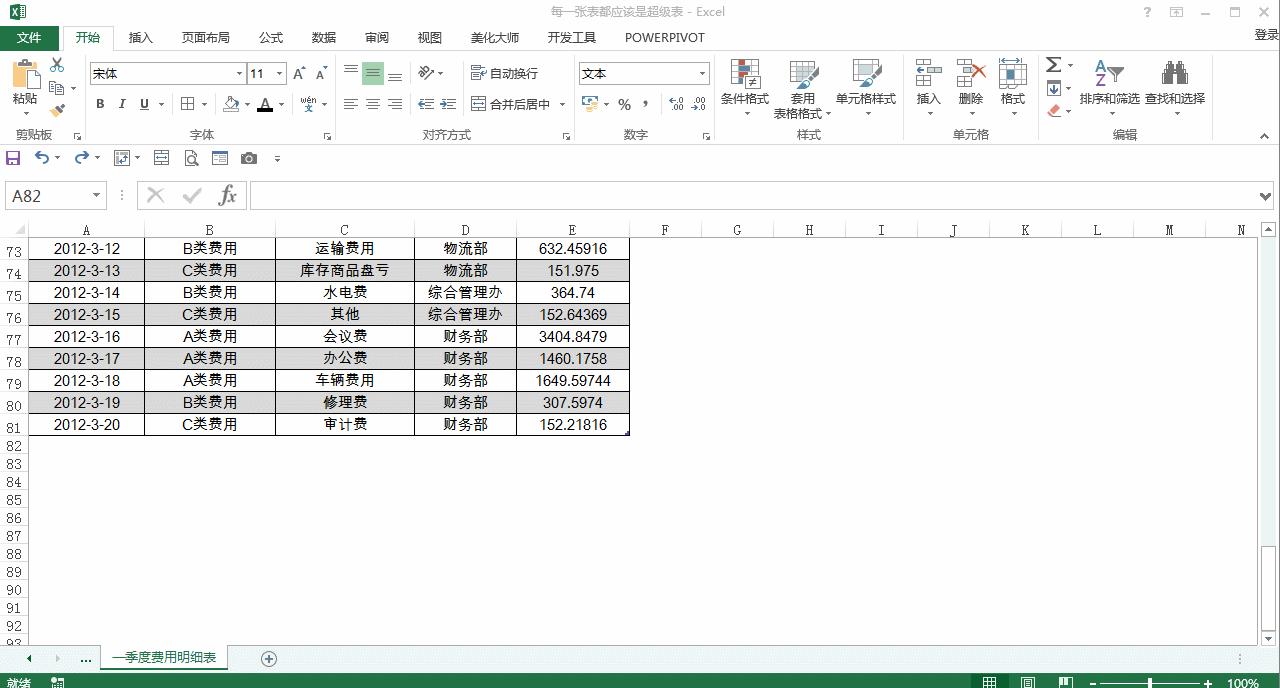This screenshot has height=688, width=1280.
Task: Collapse the ribbon with the up chevron
Action: [x=1264, y=136]
